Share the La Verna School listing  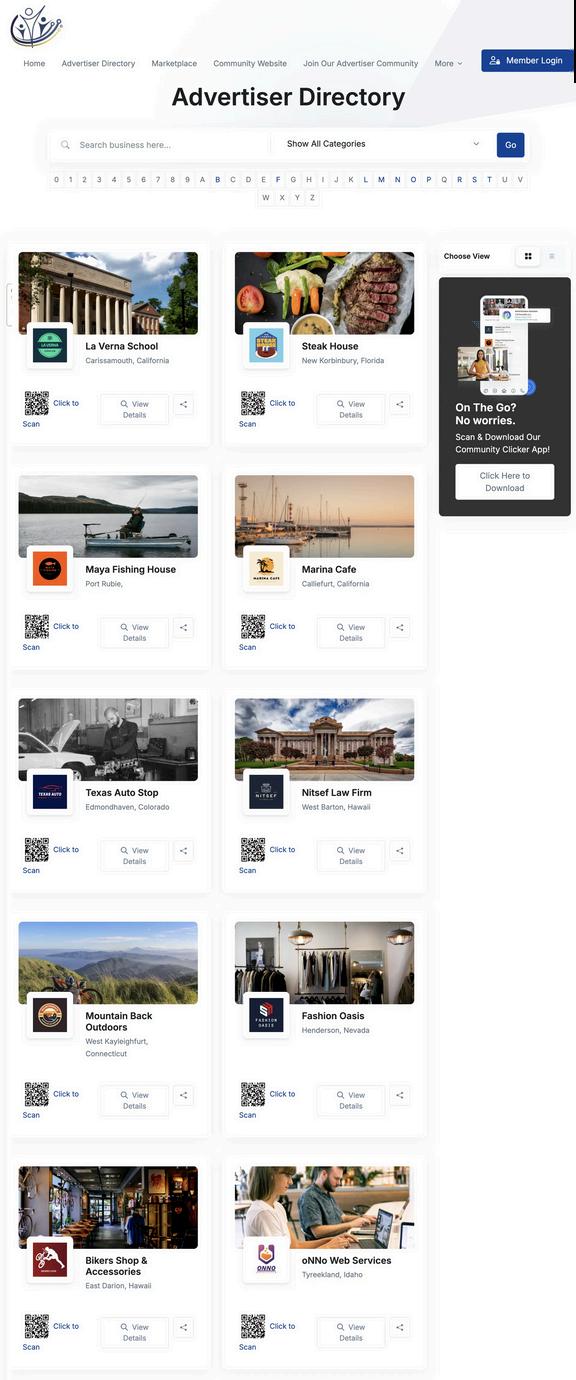click(184, 405)
